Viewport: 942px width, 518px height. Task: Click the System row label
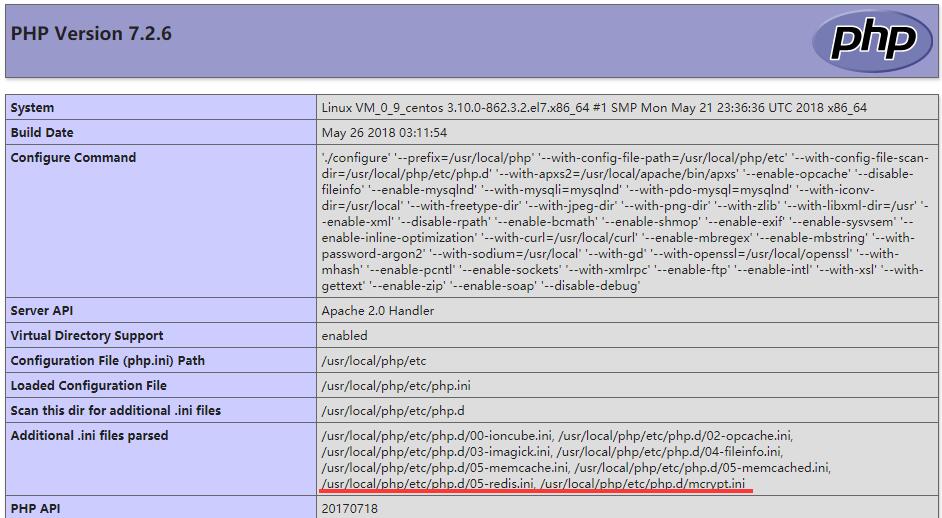pos(32,108)
